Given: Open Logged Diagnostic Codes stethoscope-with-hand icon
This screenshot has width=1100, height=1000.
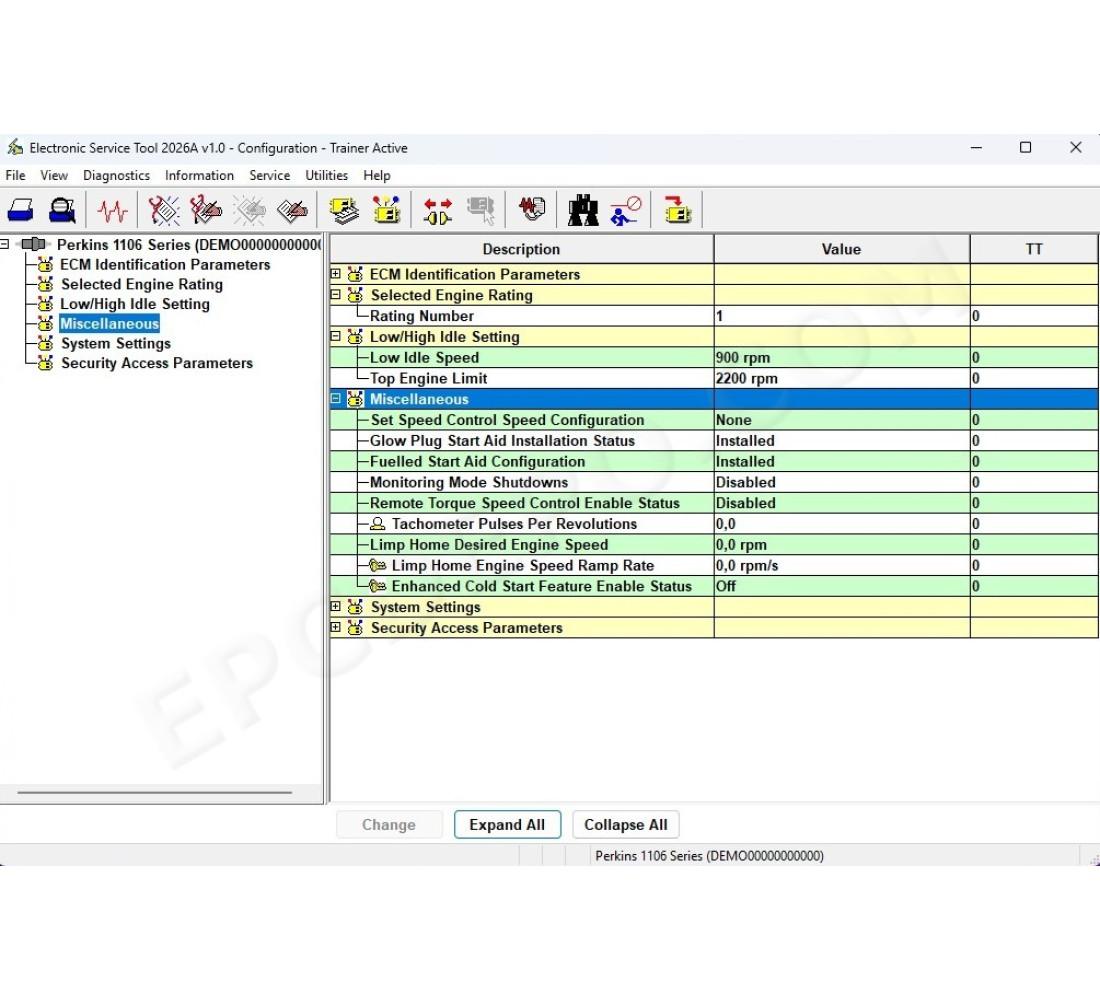Looking at the screenshot, I should click(x=206, y=210).
